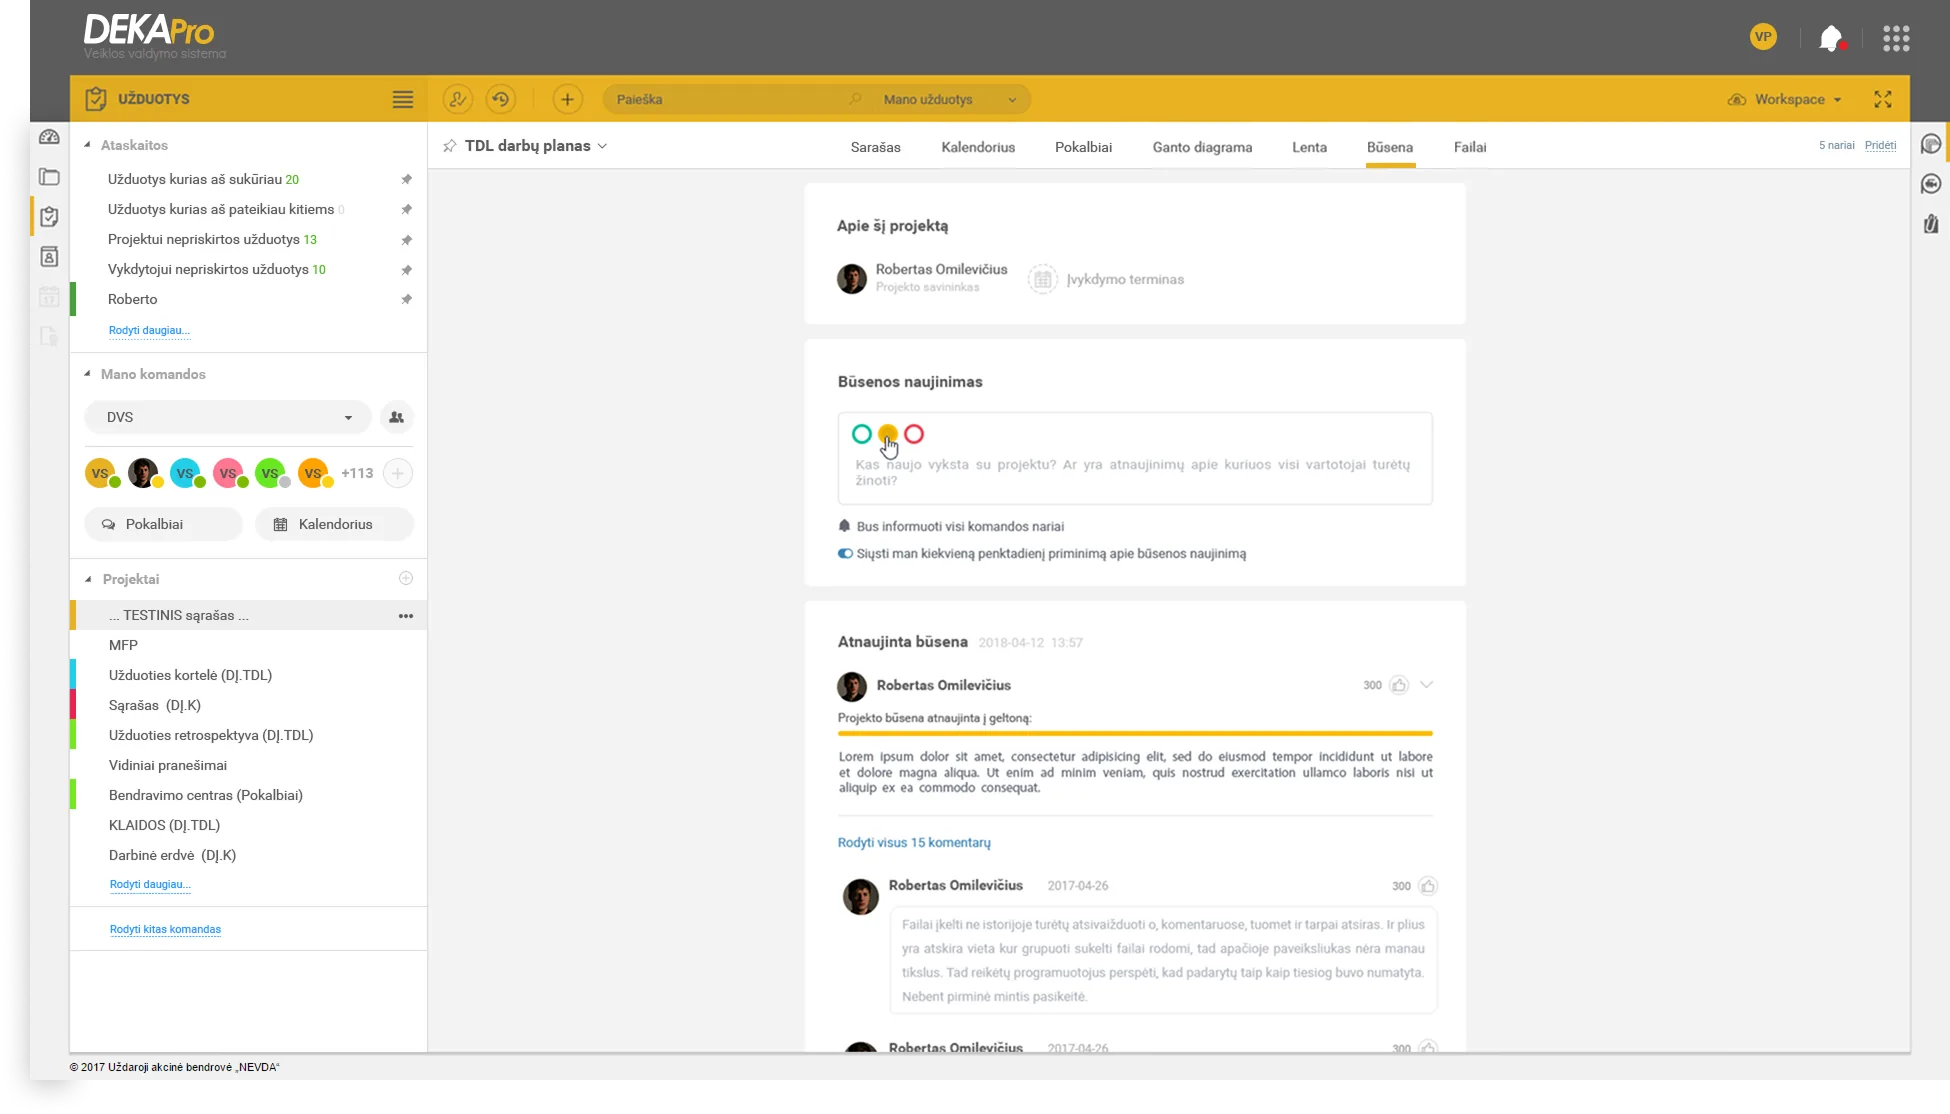Add new project plus icon
1950x1114 pixels.
coord(406,578)
